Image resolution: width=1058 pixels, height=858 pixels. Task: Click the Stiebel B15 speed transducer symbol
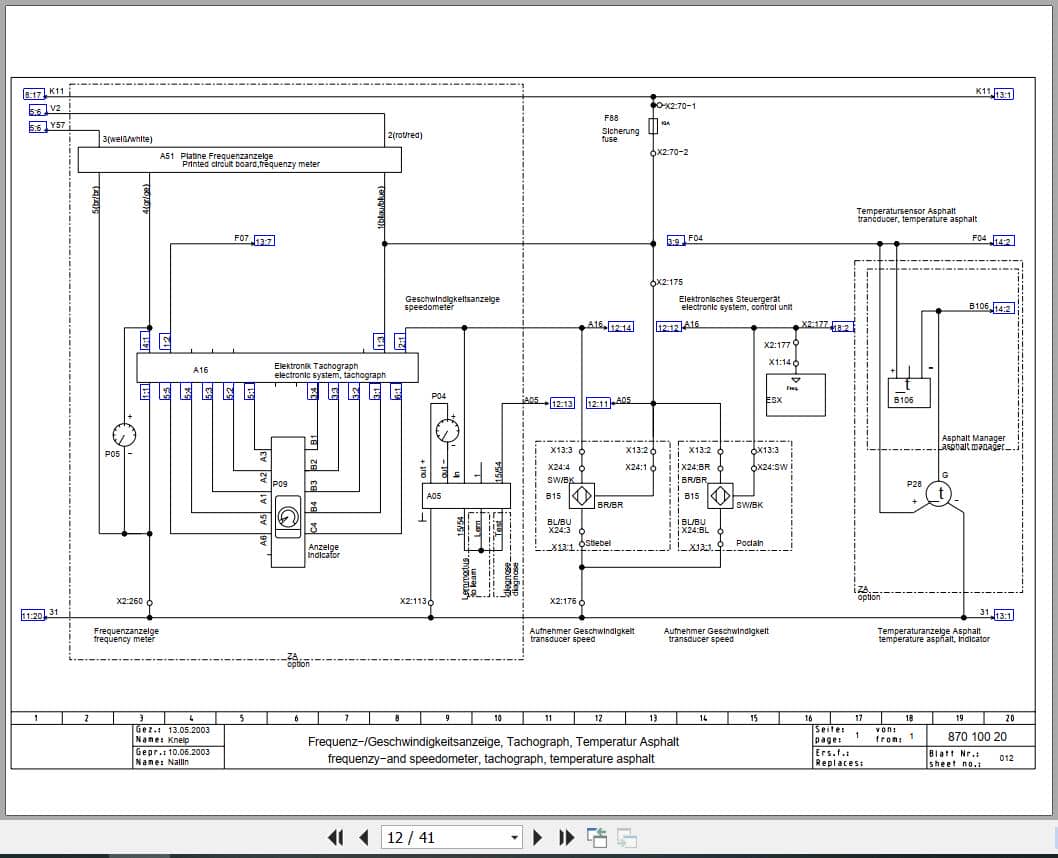point(581,496)
